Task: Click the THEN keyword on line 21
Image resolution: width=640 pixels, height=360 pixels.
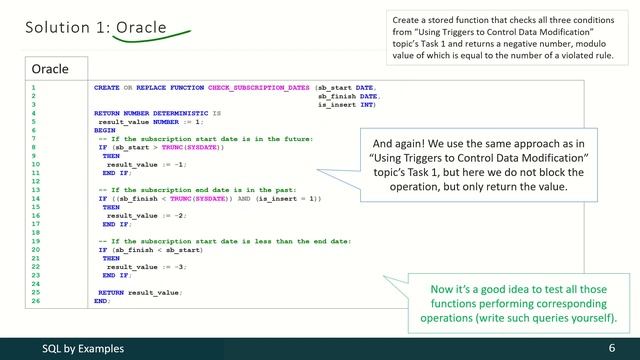Action: [x=111, y=258]
